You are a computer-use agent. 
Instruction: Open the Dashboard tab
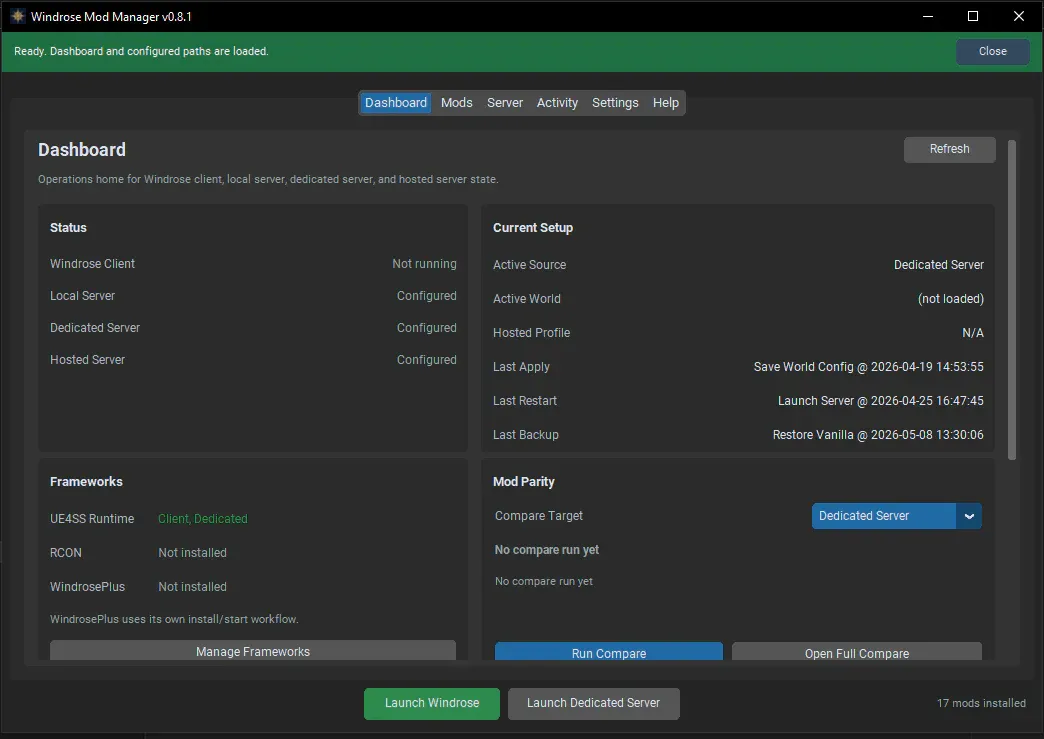tap(395, 103)
